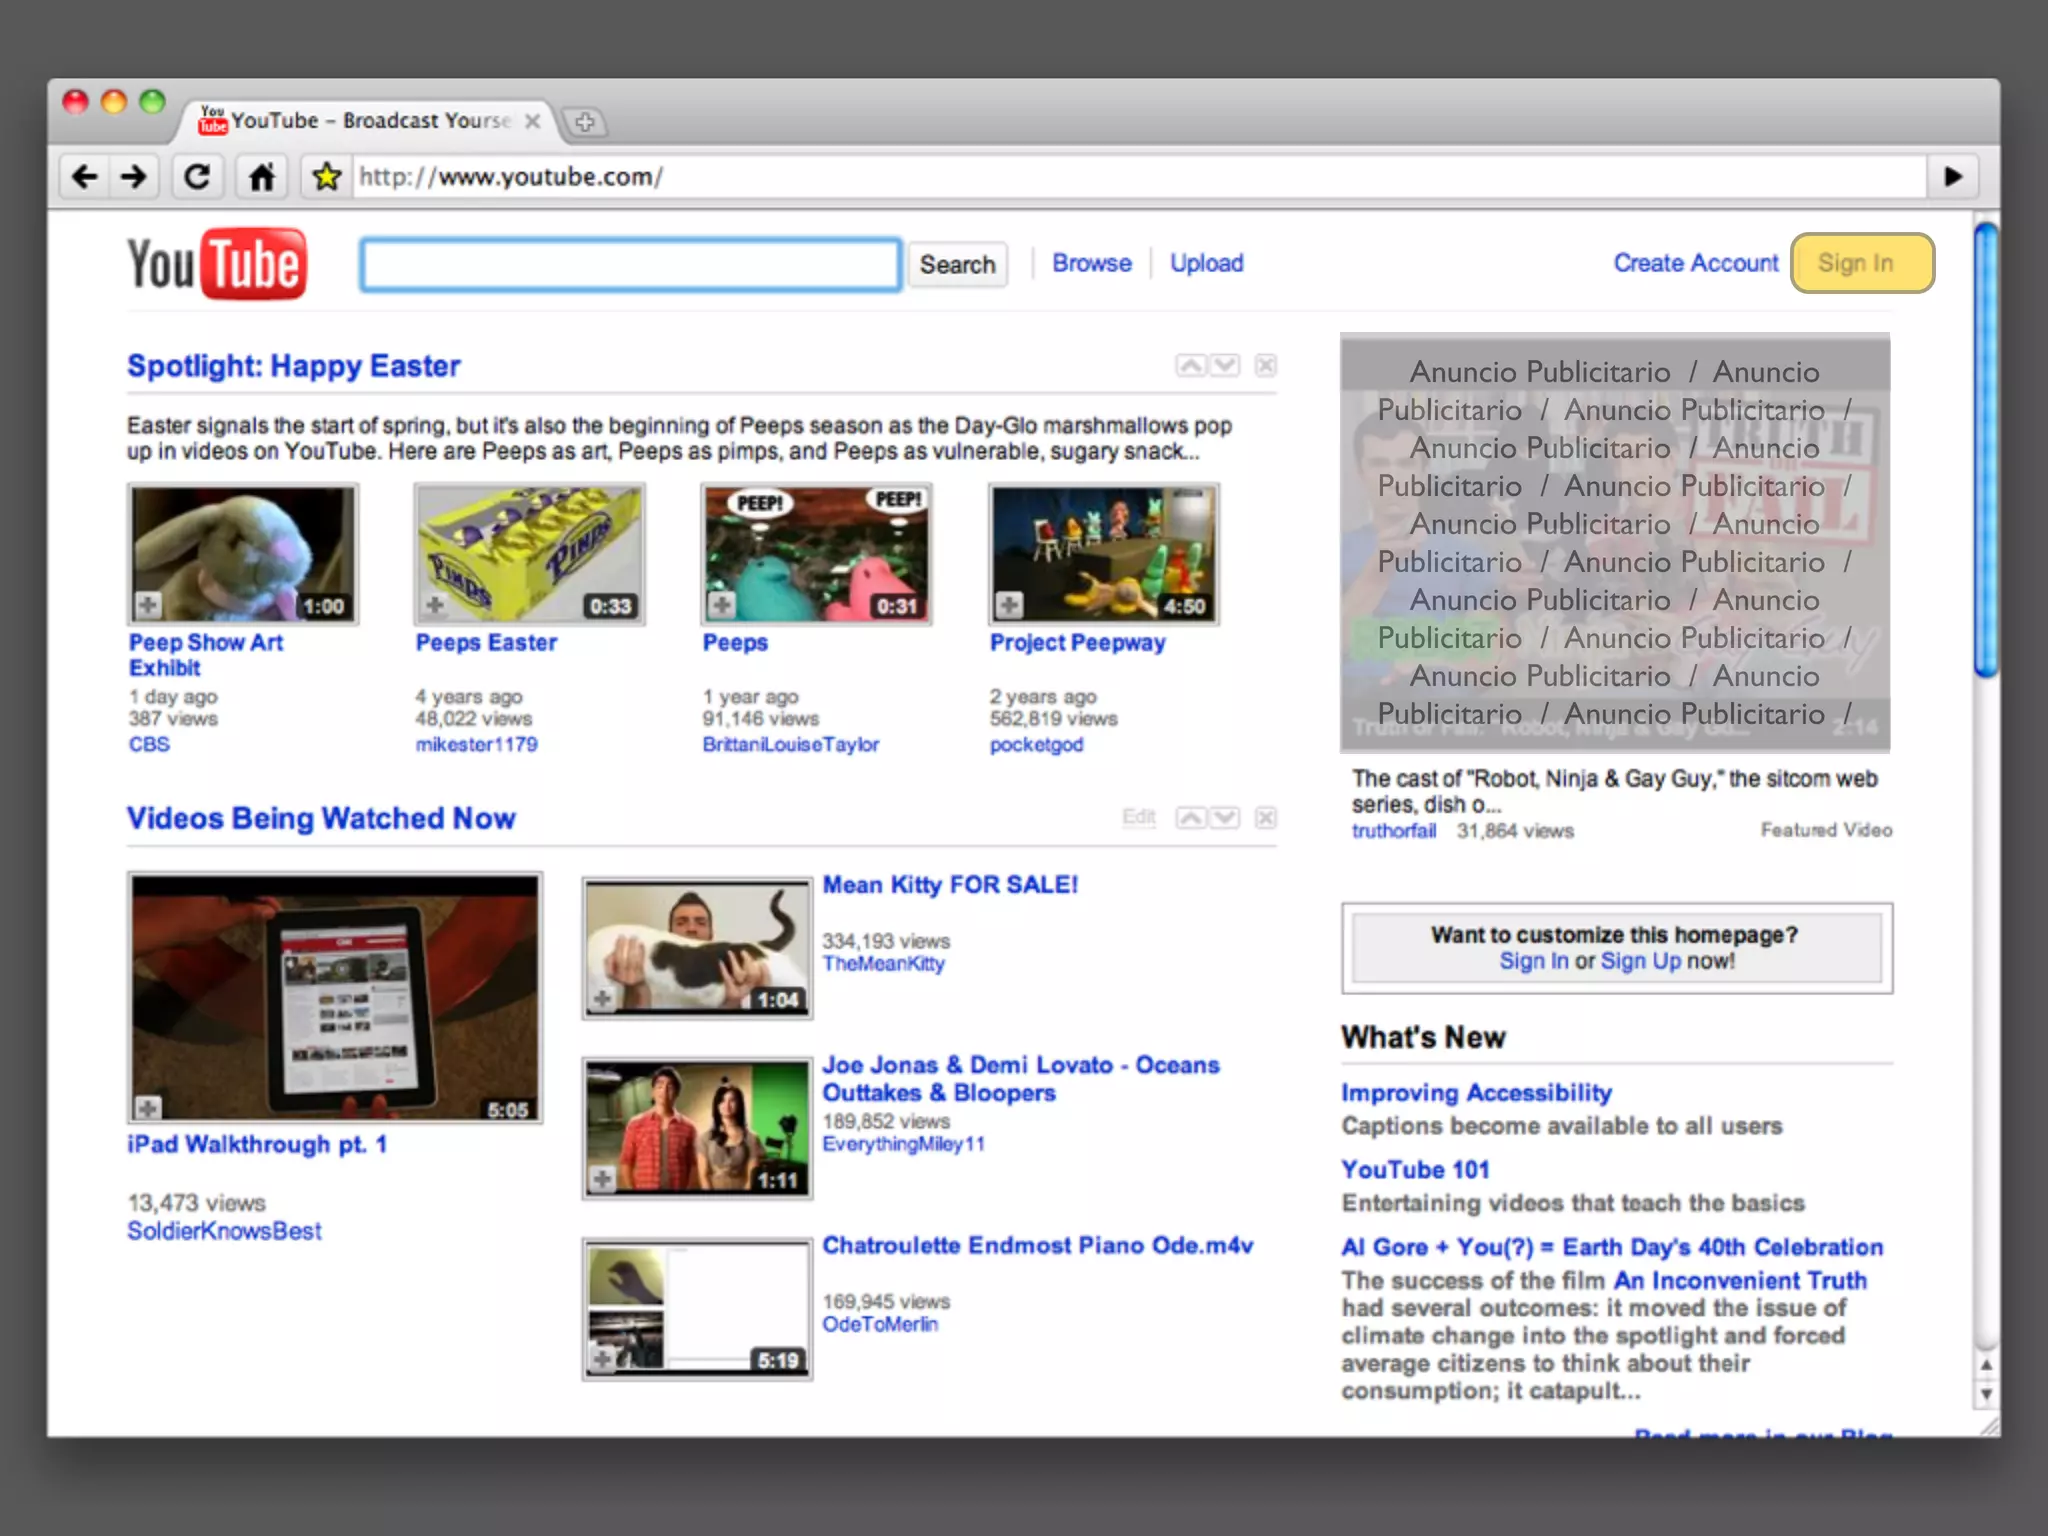Open a new tab with plus icon
Viewport: 2048px width, 1536px height.
(x=585, y=122)
